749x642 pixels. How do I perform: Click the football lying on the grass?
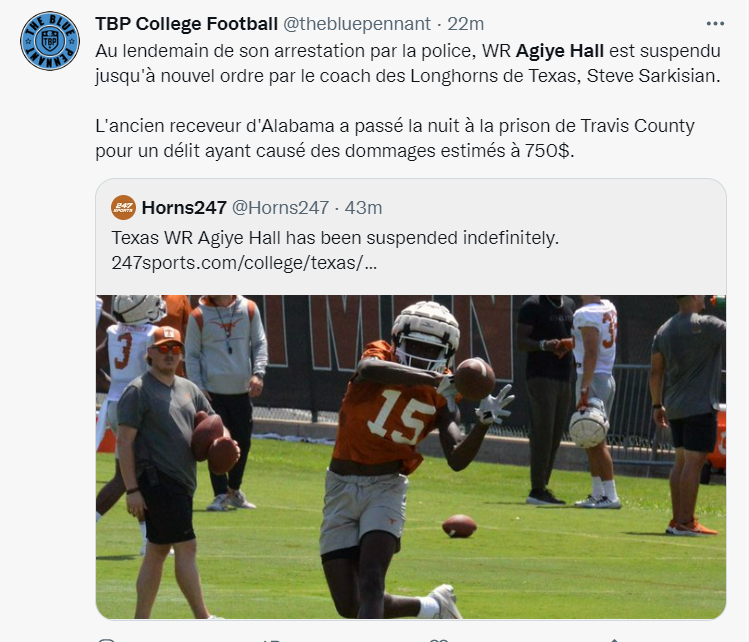[459, 525]
